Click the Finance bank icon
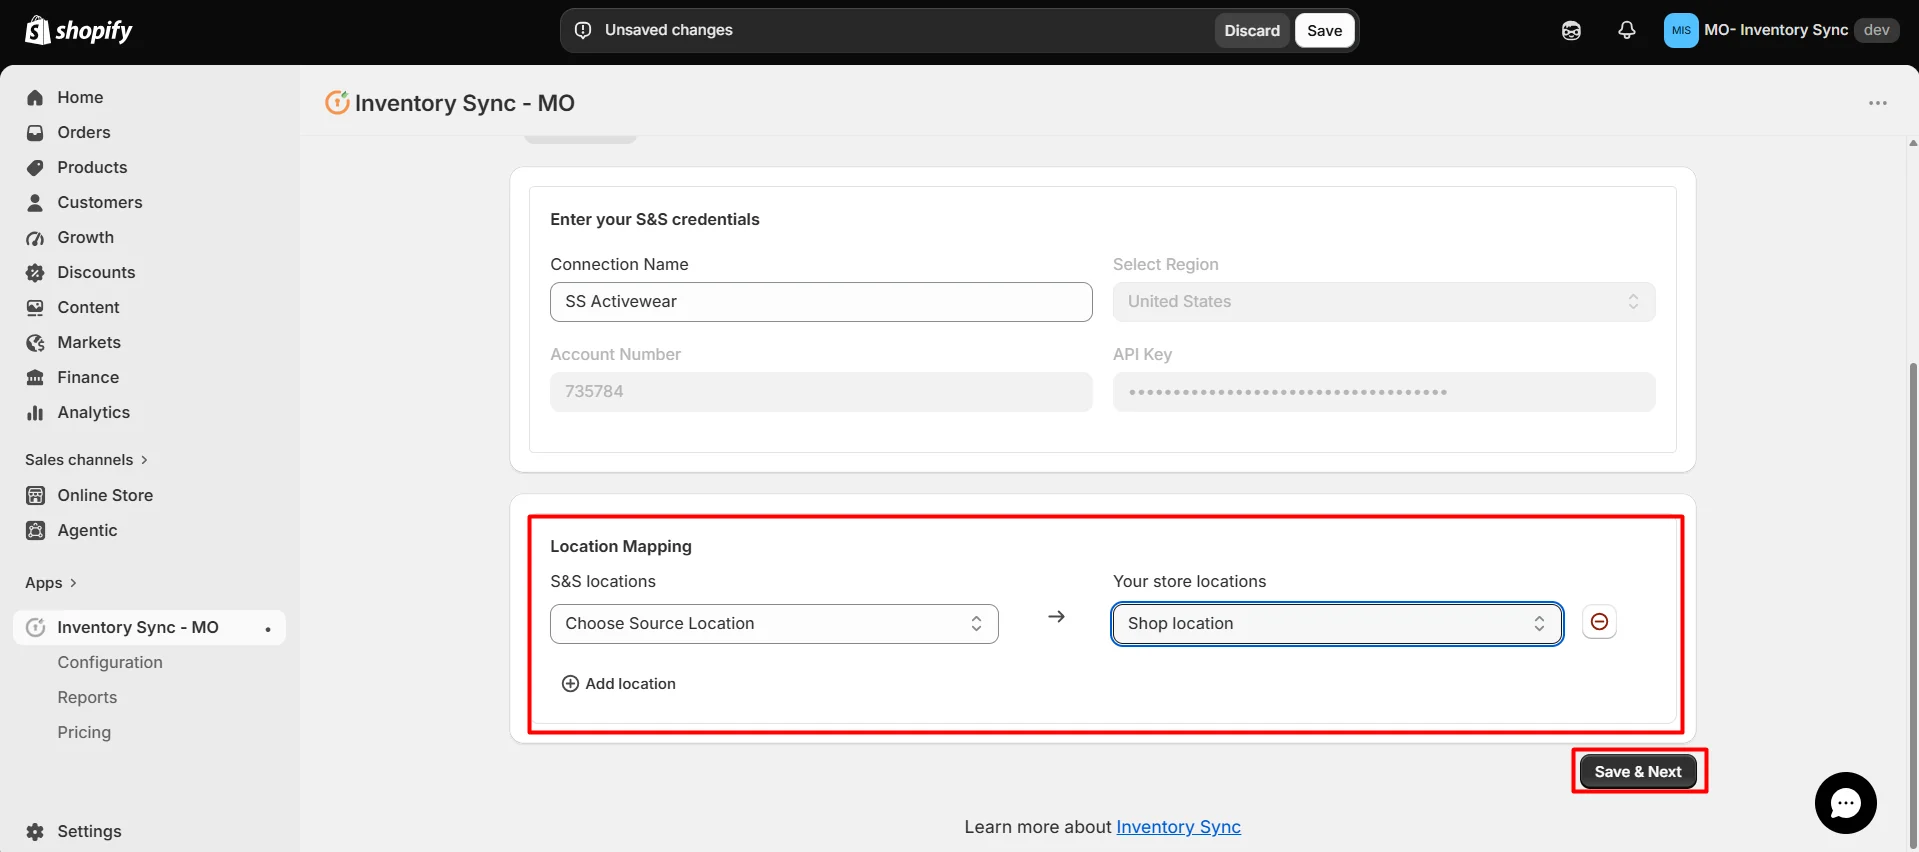This screenshot has height=852, width=1919. tap(35, 377)
